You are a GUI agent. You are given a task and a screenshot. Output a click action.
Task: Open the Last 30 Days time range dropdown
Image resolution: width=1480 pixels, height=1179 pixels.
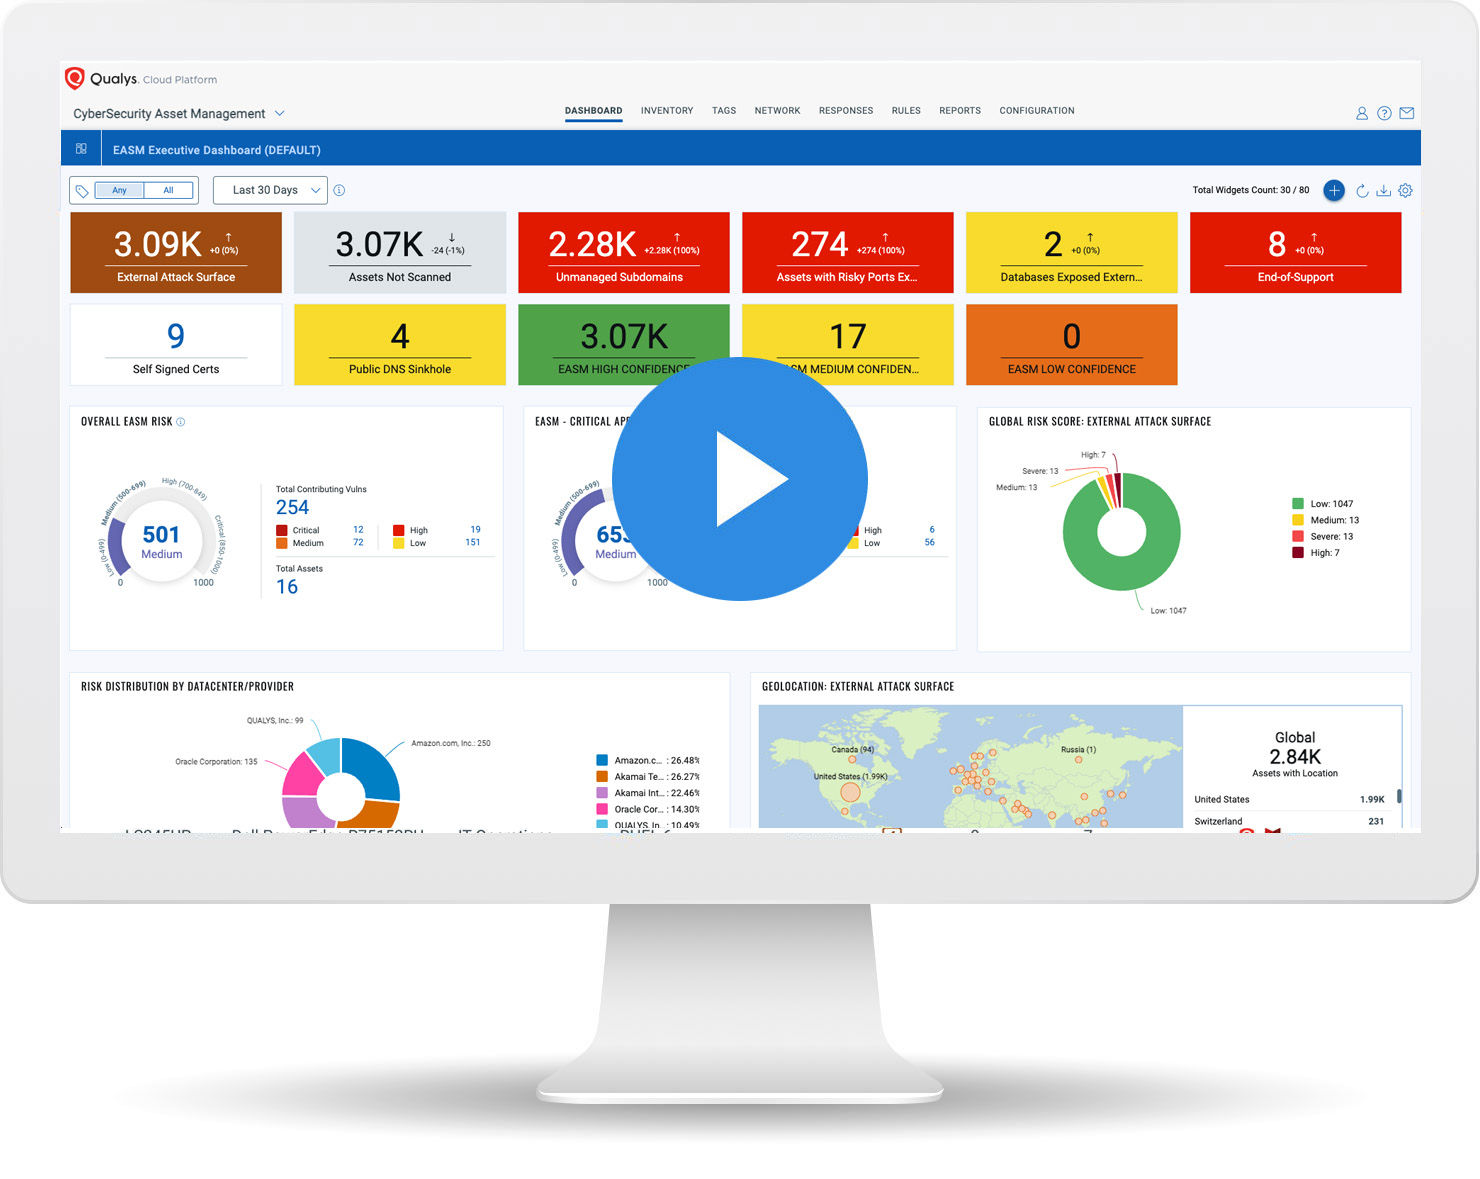pyautogui.click(x=271, y=190)
